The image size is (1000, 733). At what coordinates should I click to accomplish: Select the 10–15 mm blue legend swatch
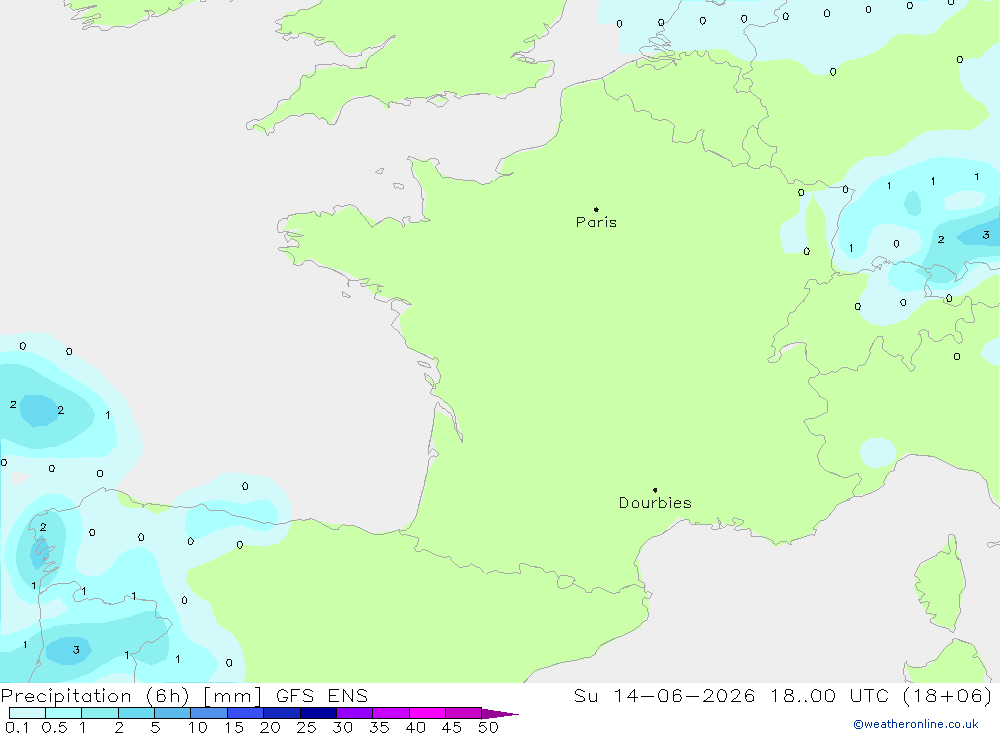(209, 713)
